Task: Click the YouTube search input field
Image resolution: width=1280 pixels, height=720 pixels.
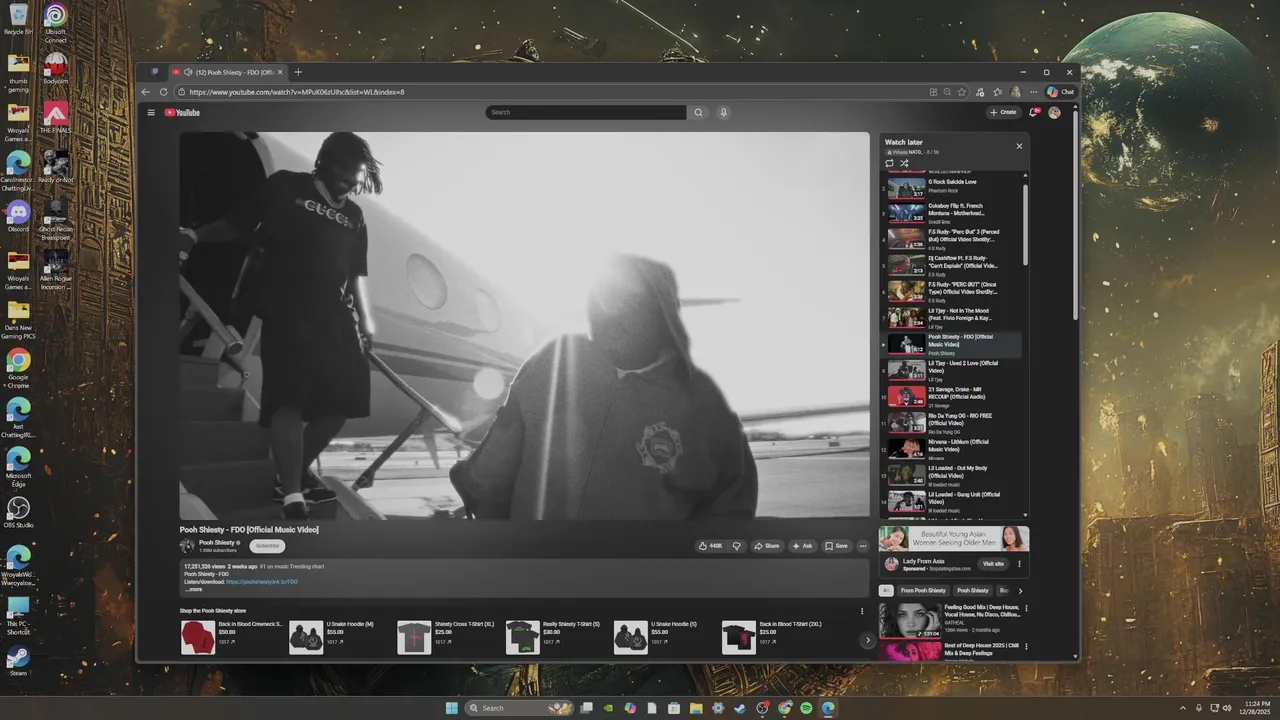Action: [586, 112]
